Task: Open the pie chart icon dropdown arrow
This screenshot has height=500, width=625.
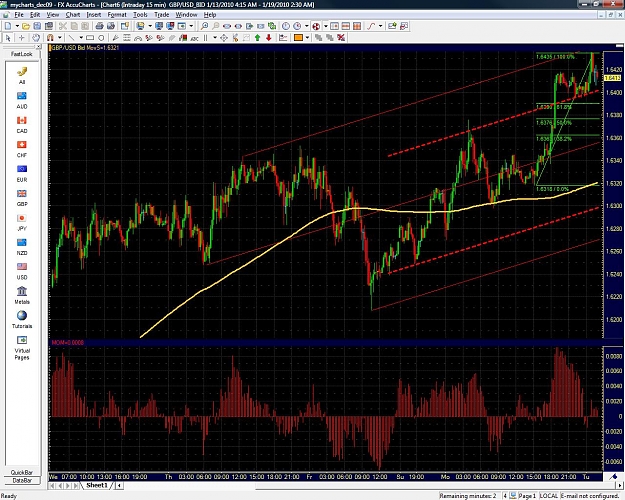Action: pyautogui.click(x=325, y=26)
